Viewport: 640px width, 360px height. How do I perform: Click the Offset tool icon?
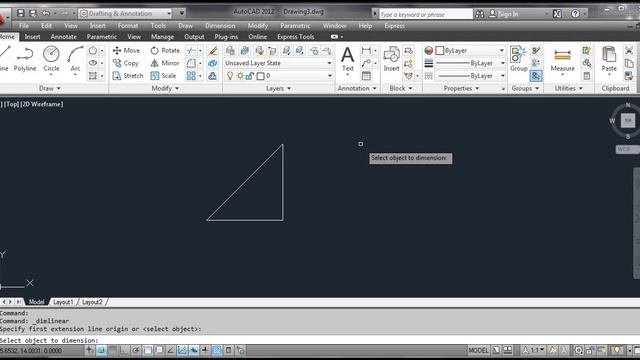click(x=213, y=76)
